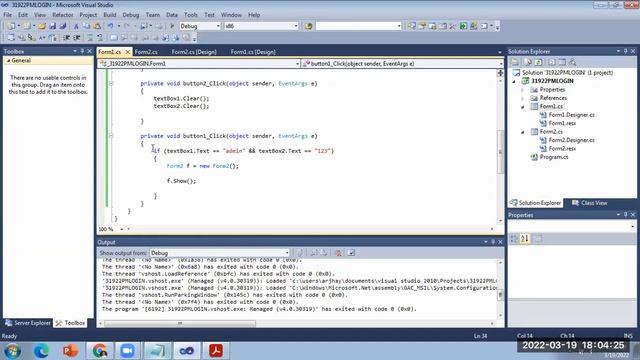Collapse the Form2.cs tree node
640x360 pixels.
522,132
